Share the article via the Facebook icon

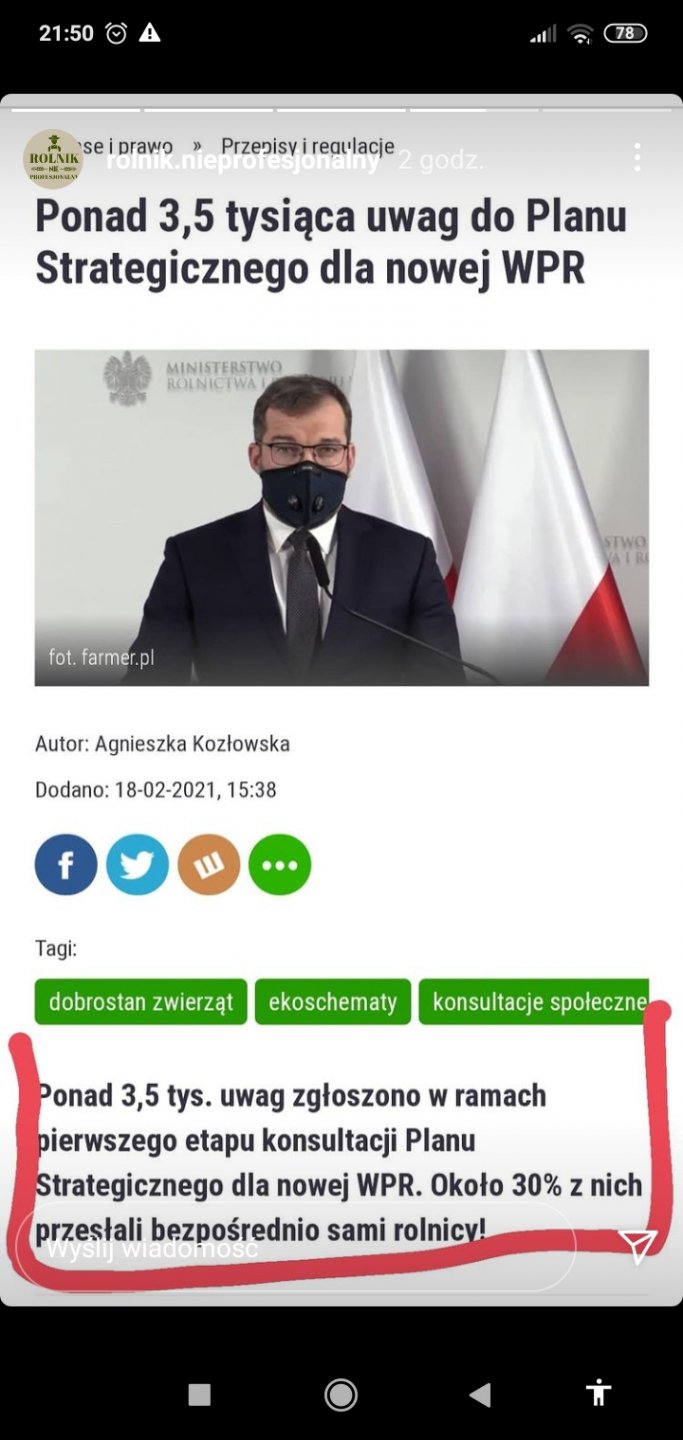(66, 864)
